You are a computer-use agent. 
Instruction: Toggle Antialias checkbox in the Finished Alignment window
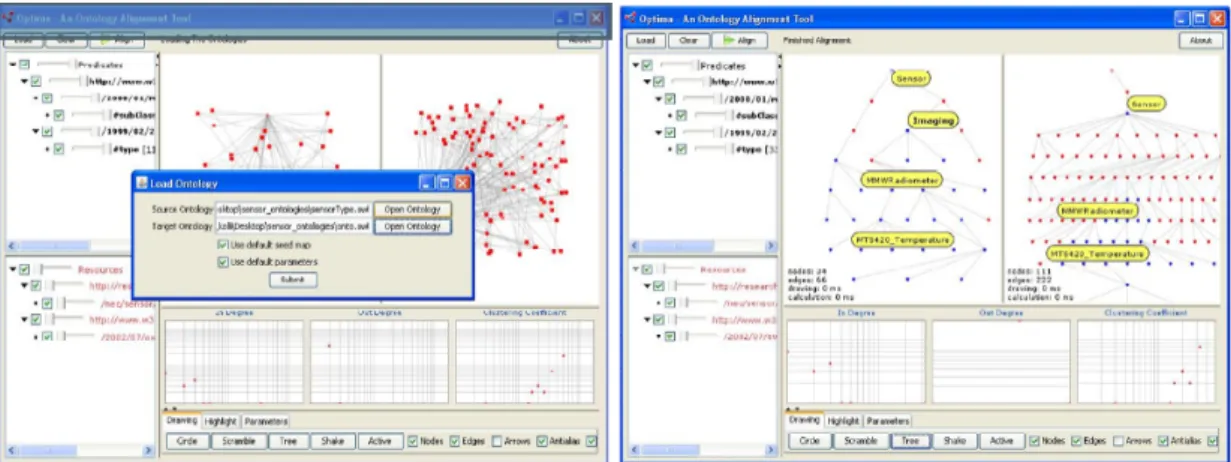(x=1164, y=440)
